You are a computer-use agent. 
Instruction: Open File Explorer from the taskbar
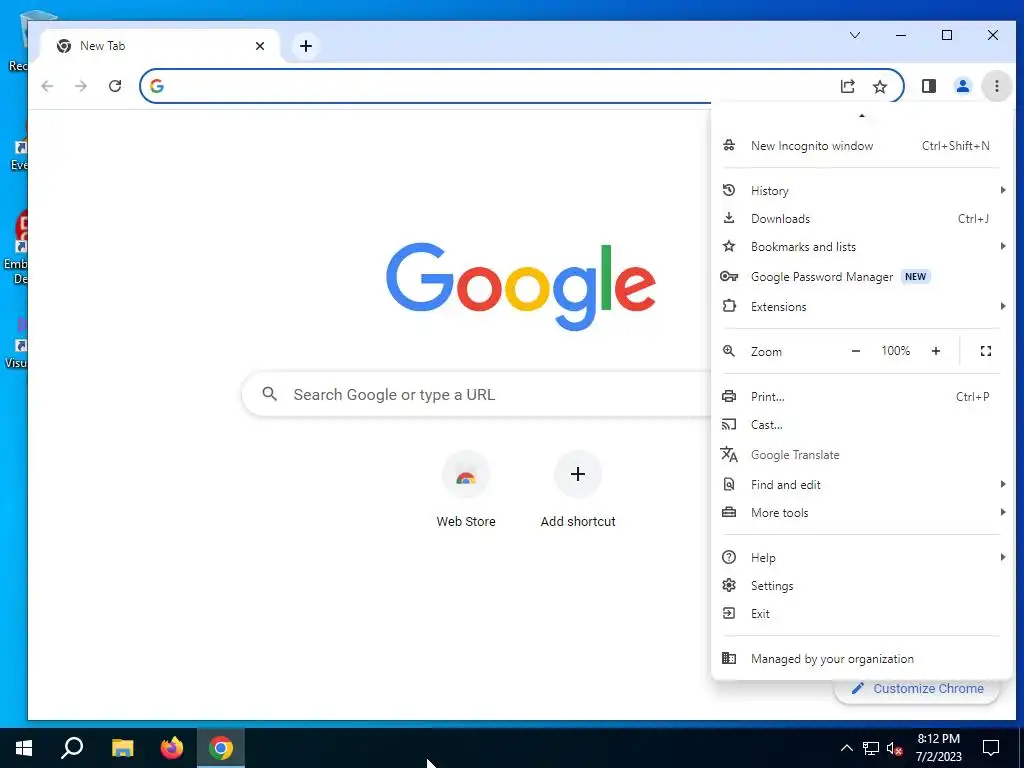point(122,748)
